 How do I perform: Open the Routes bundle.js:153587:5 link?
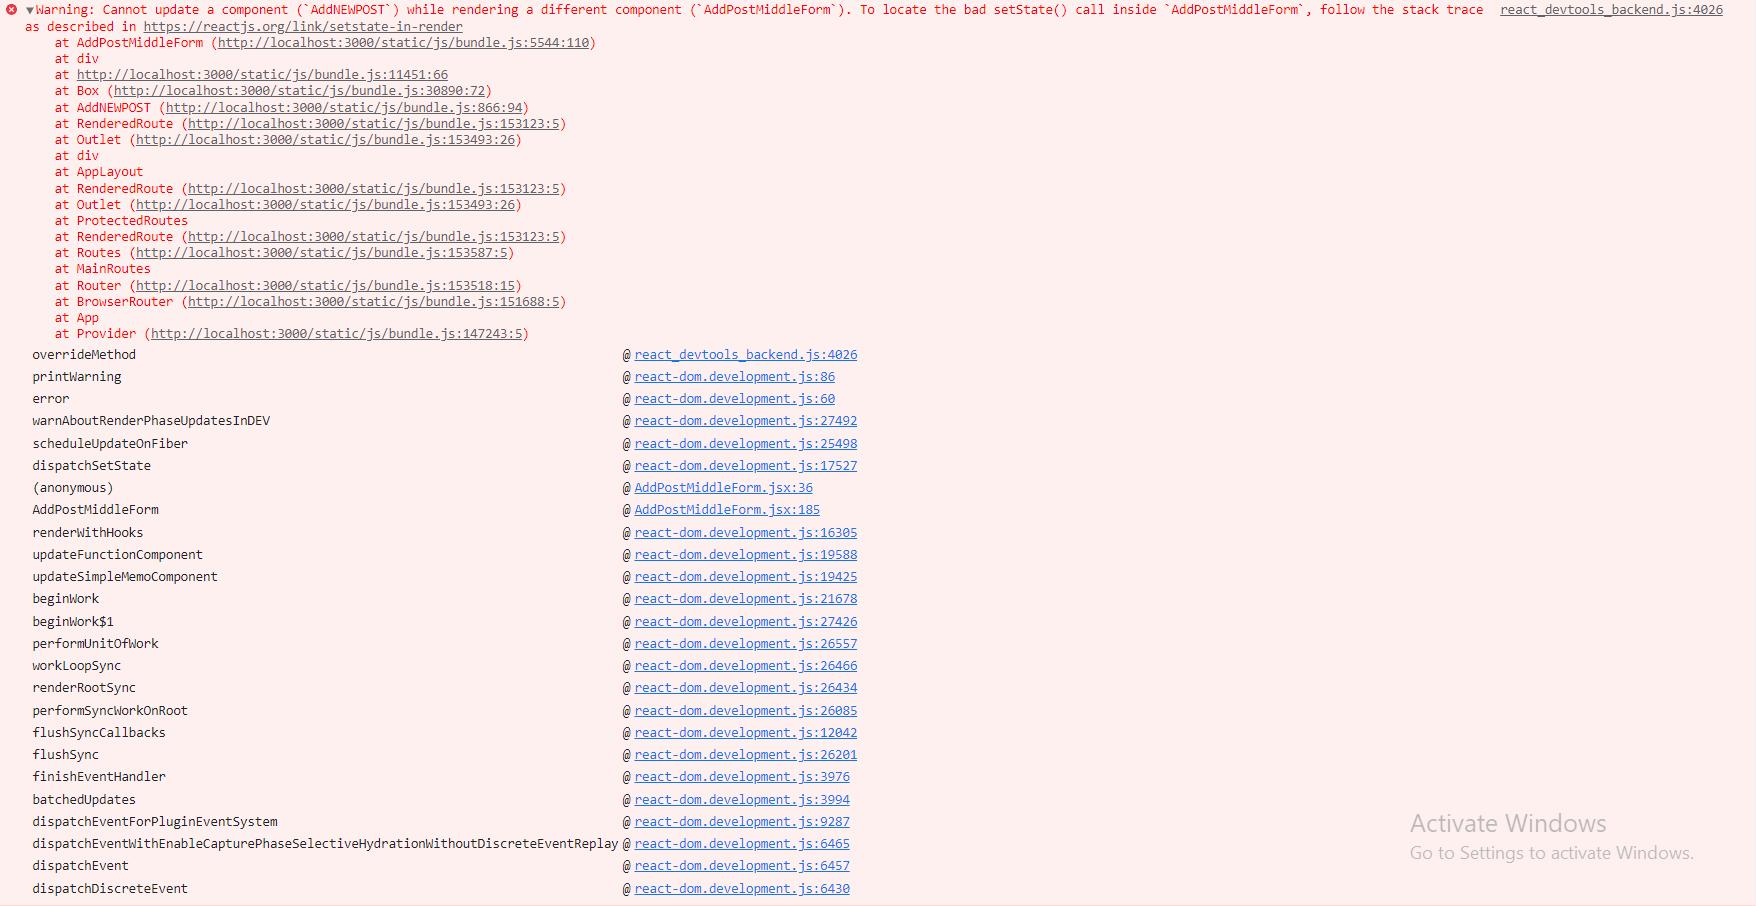coord(322,253)
